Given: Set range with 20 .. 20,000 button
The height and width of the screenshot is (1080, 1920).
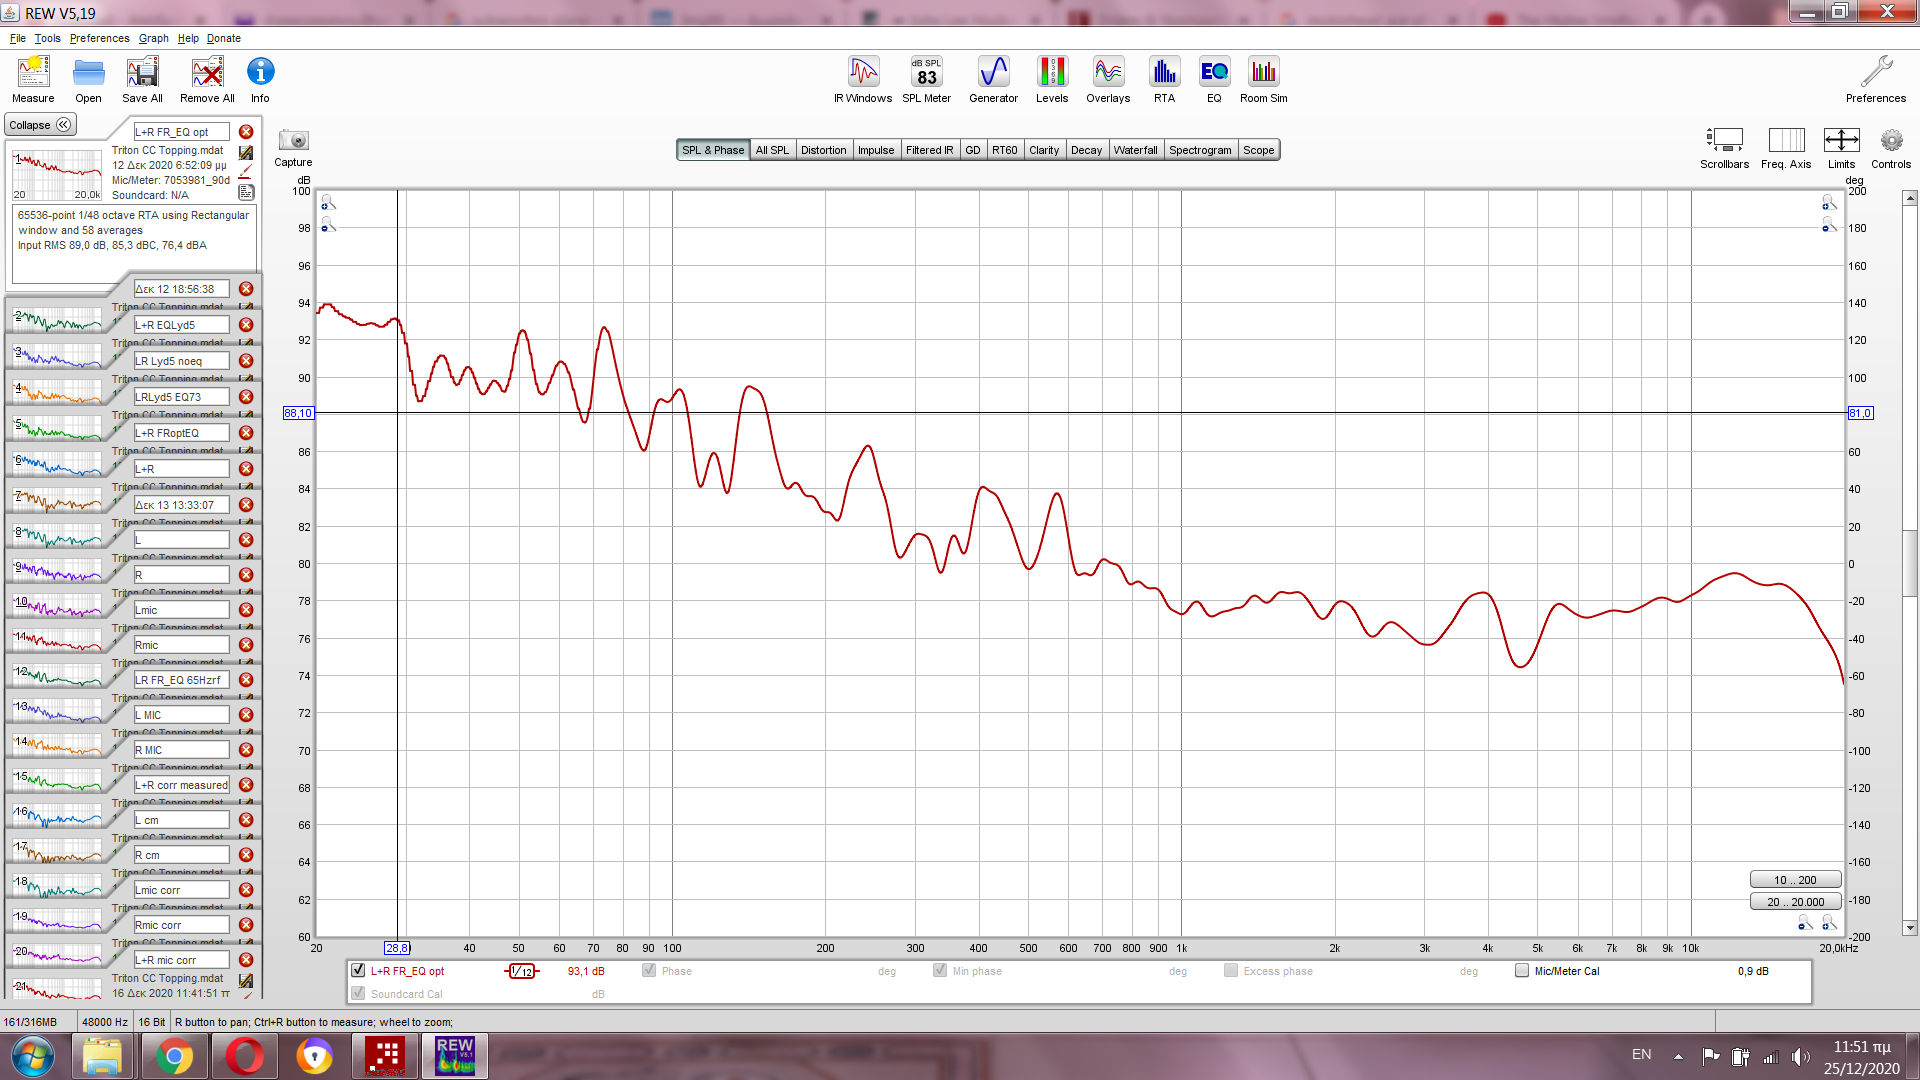Looking at the screenshot, I should [1795, 901].
